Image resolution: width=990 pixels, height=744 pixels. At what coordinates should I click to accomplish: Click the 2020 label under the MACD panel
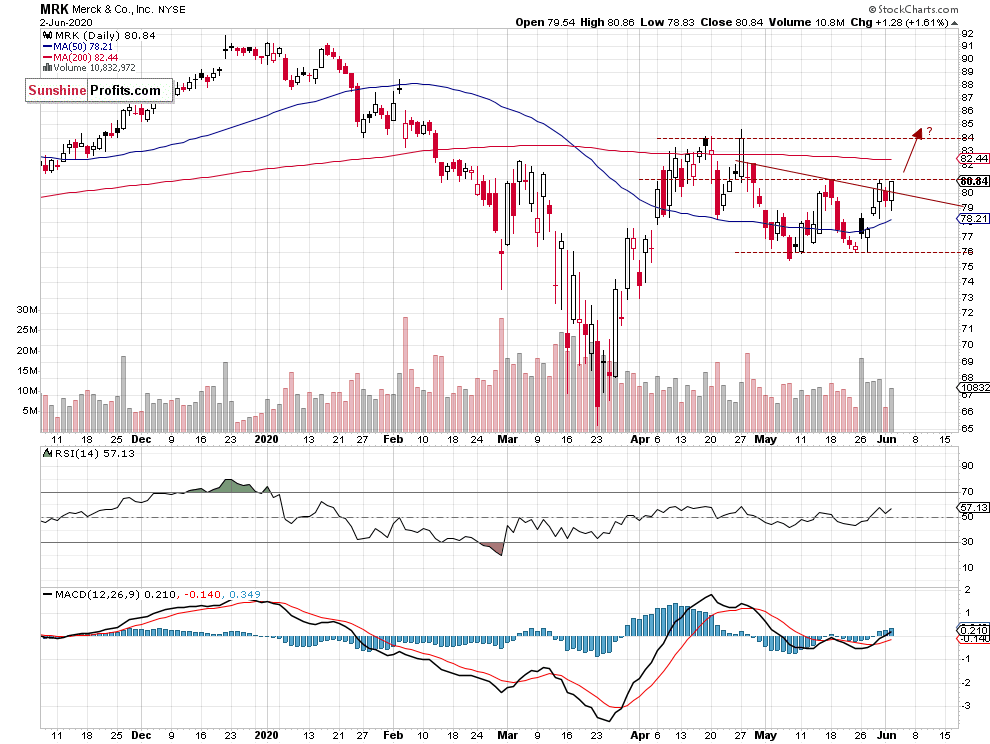tap(266, 735)
